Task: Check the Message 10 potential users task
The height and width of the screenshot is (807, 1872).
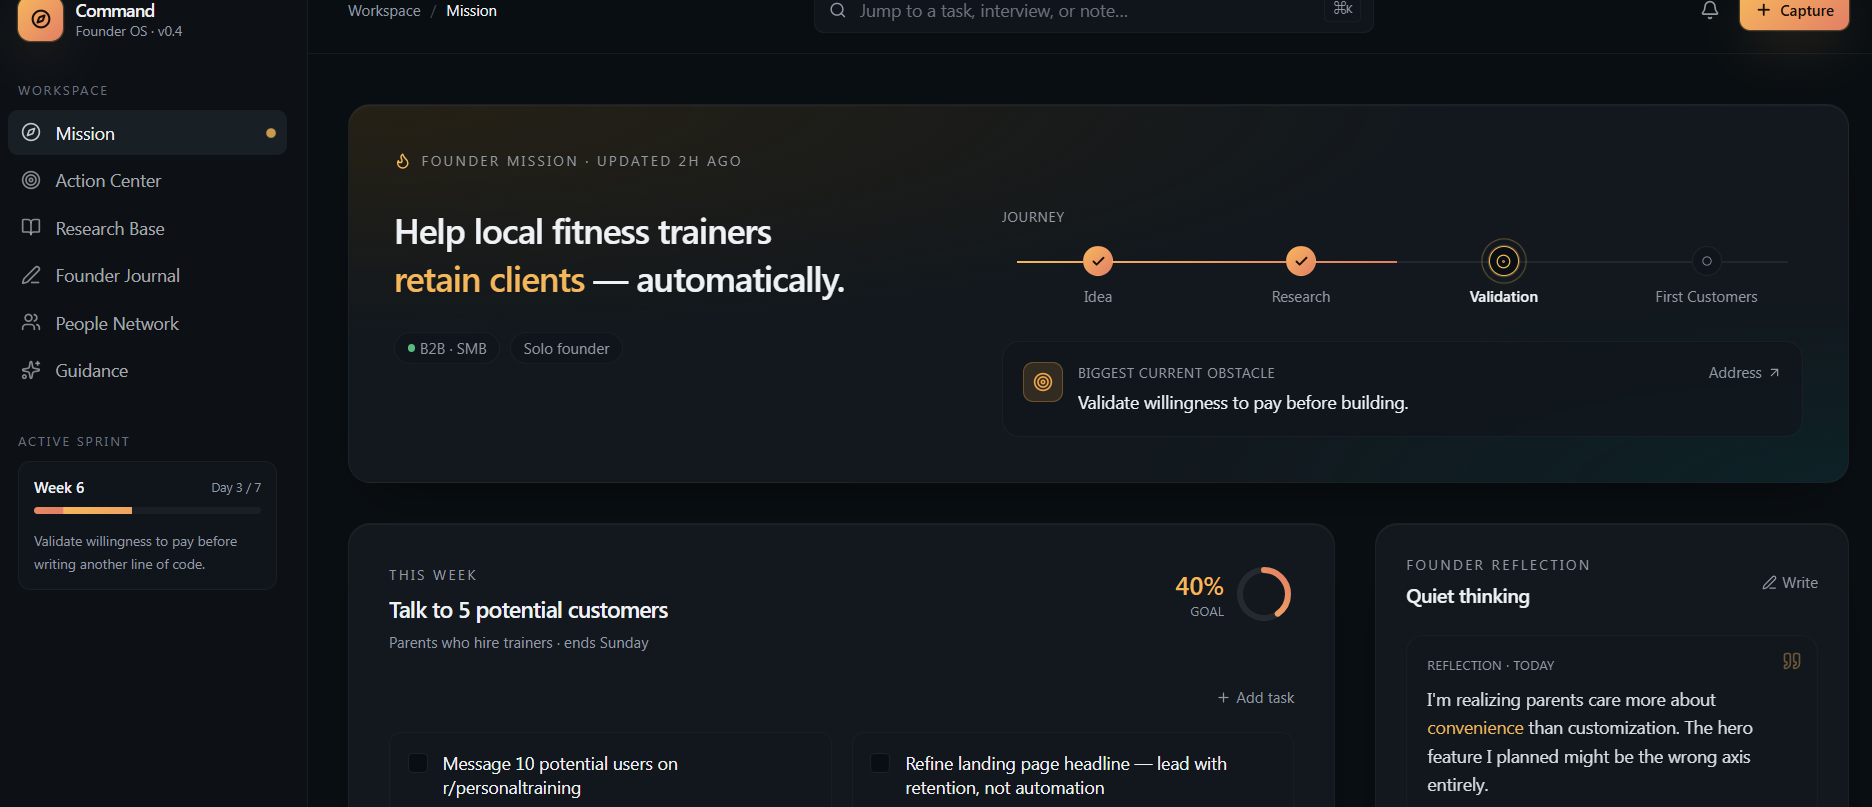Action: (418, 763)
